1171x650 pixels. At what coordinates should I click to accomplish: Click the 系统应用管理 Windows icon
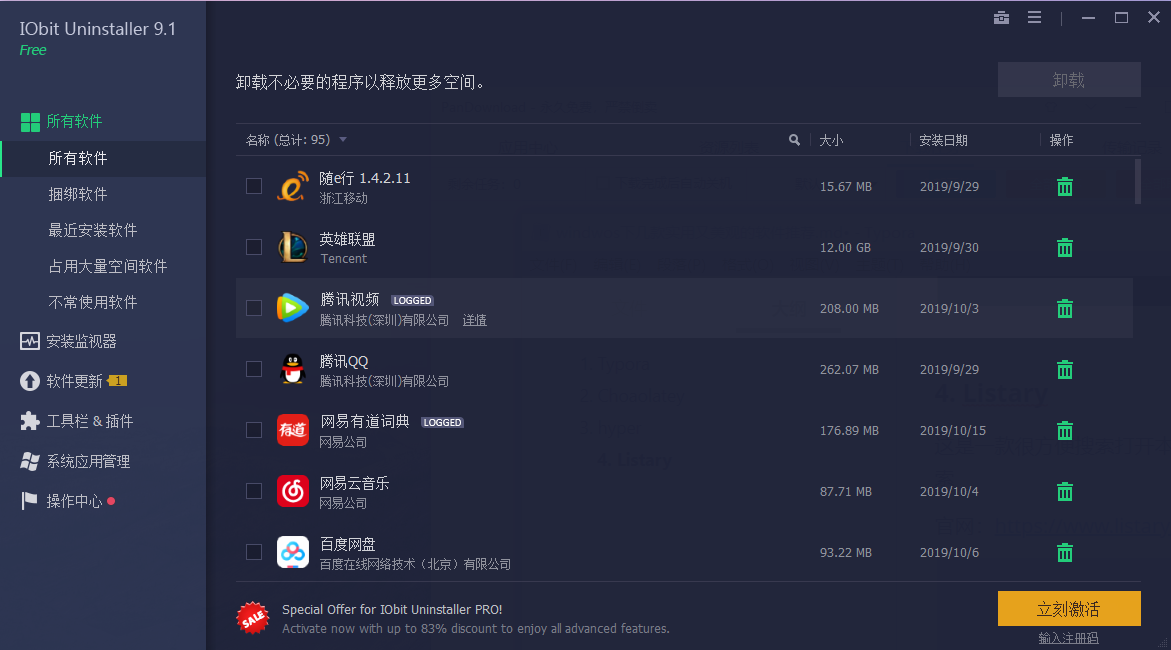click(x=29, y=462)
